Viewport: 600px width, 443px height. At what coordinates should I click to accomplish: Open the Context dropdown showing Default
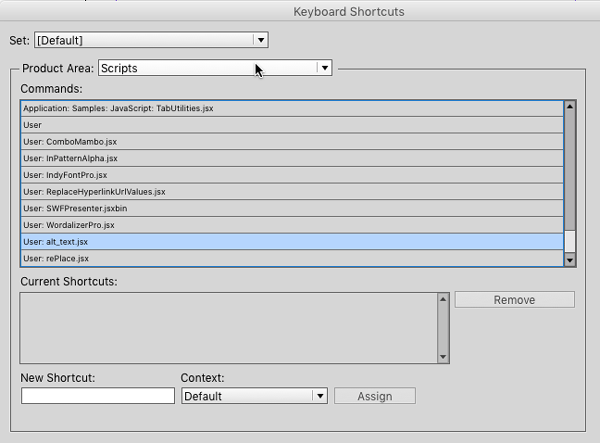254,396
